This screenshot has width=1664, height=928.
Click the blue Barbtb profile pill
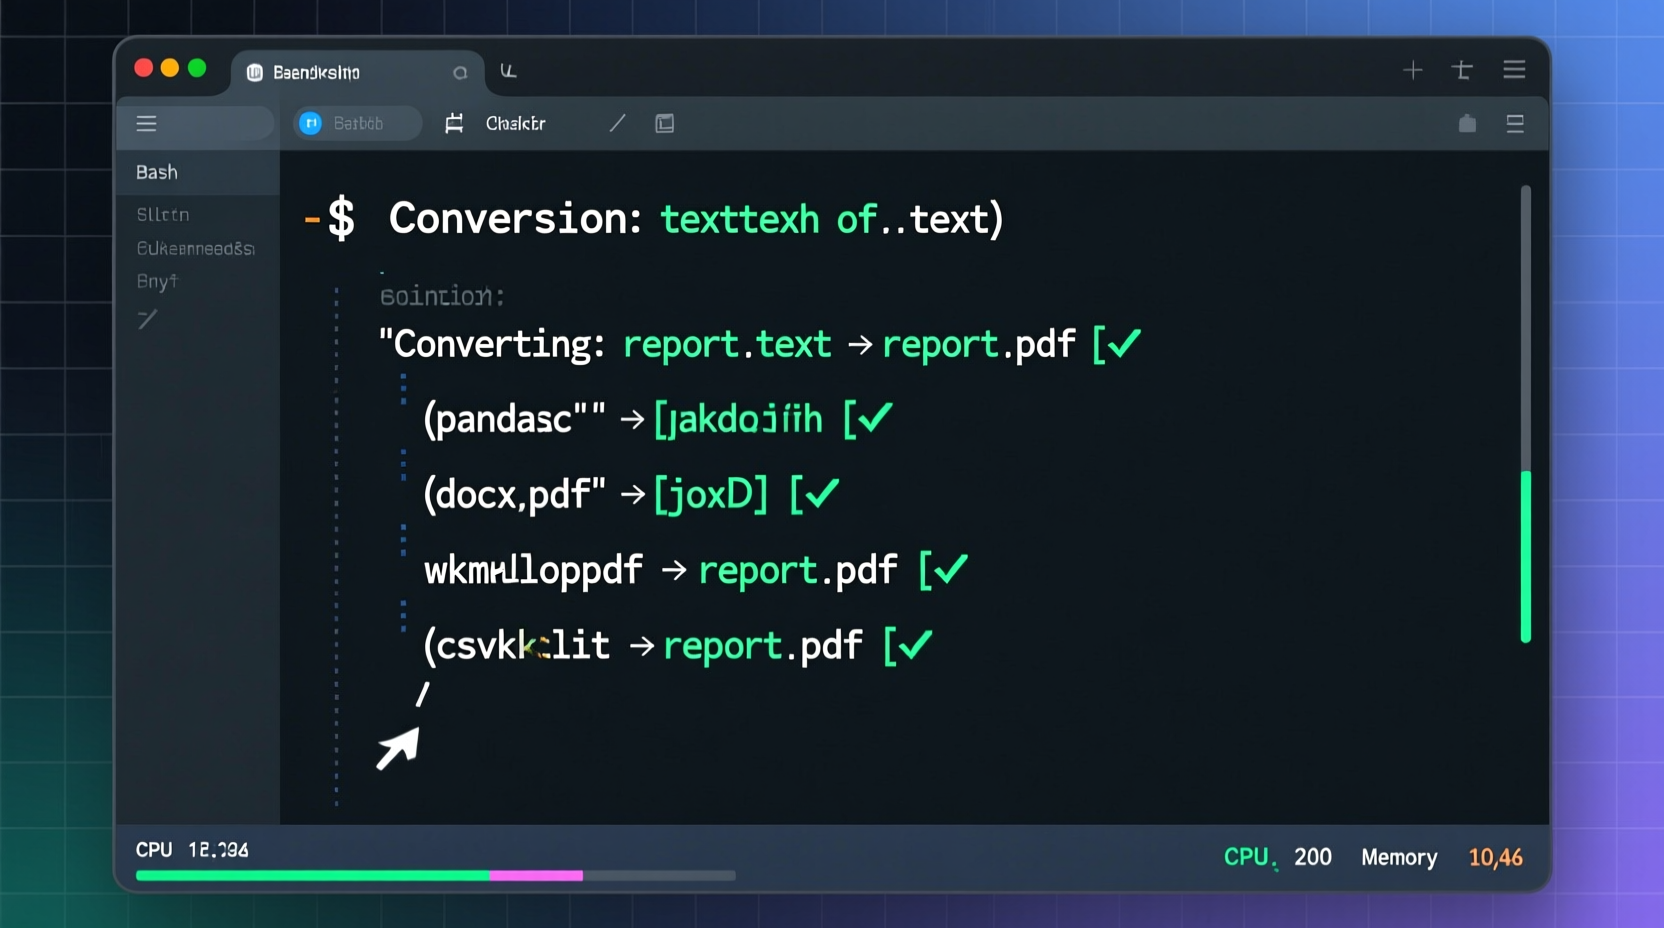358,123
